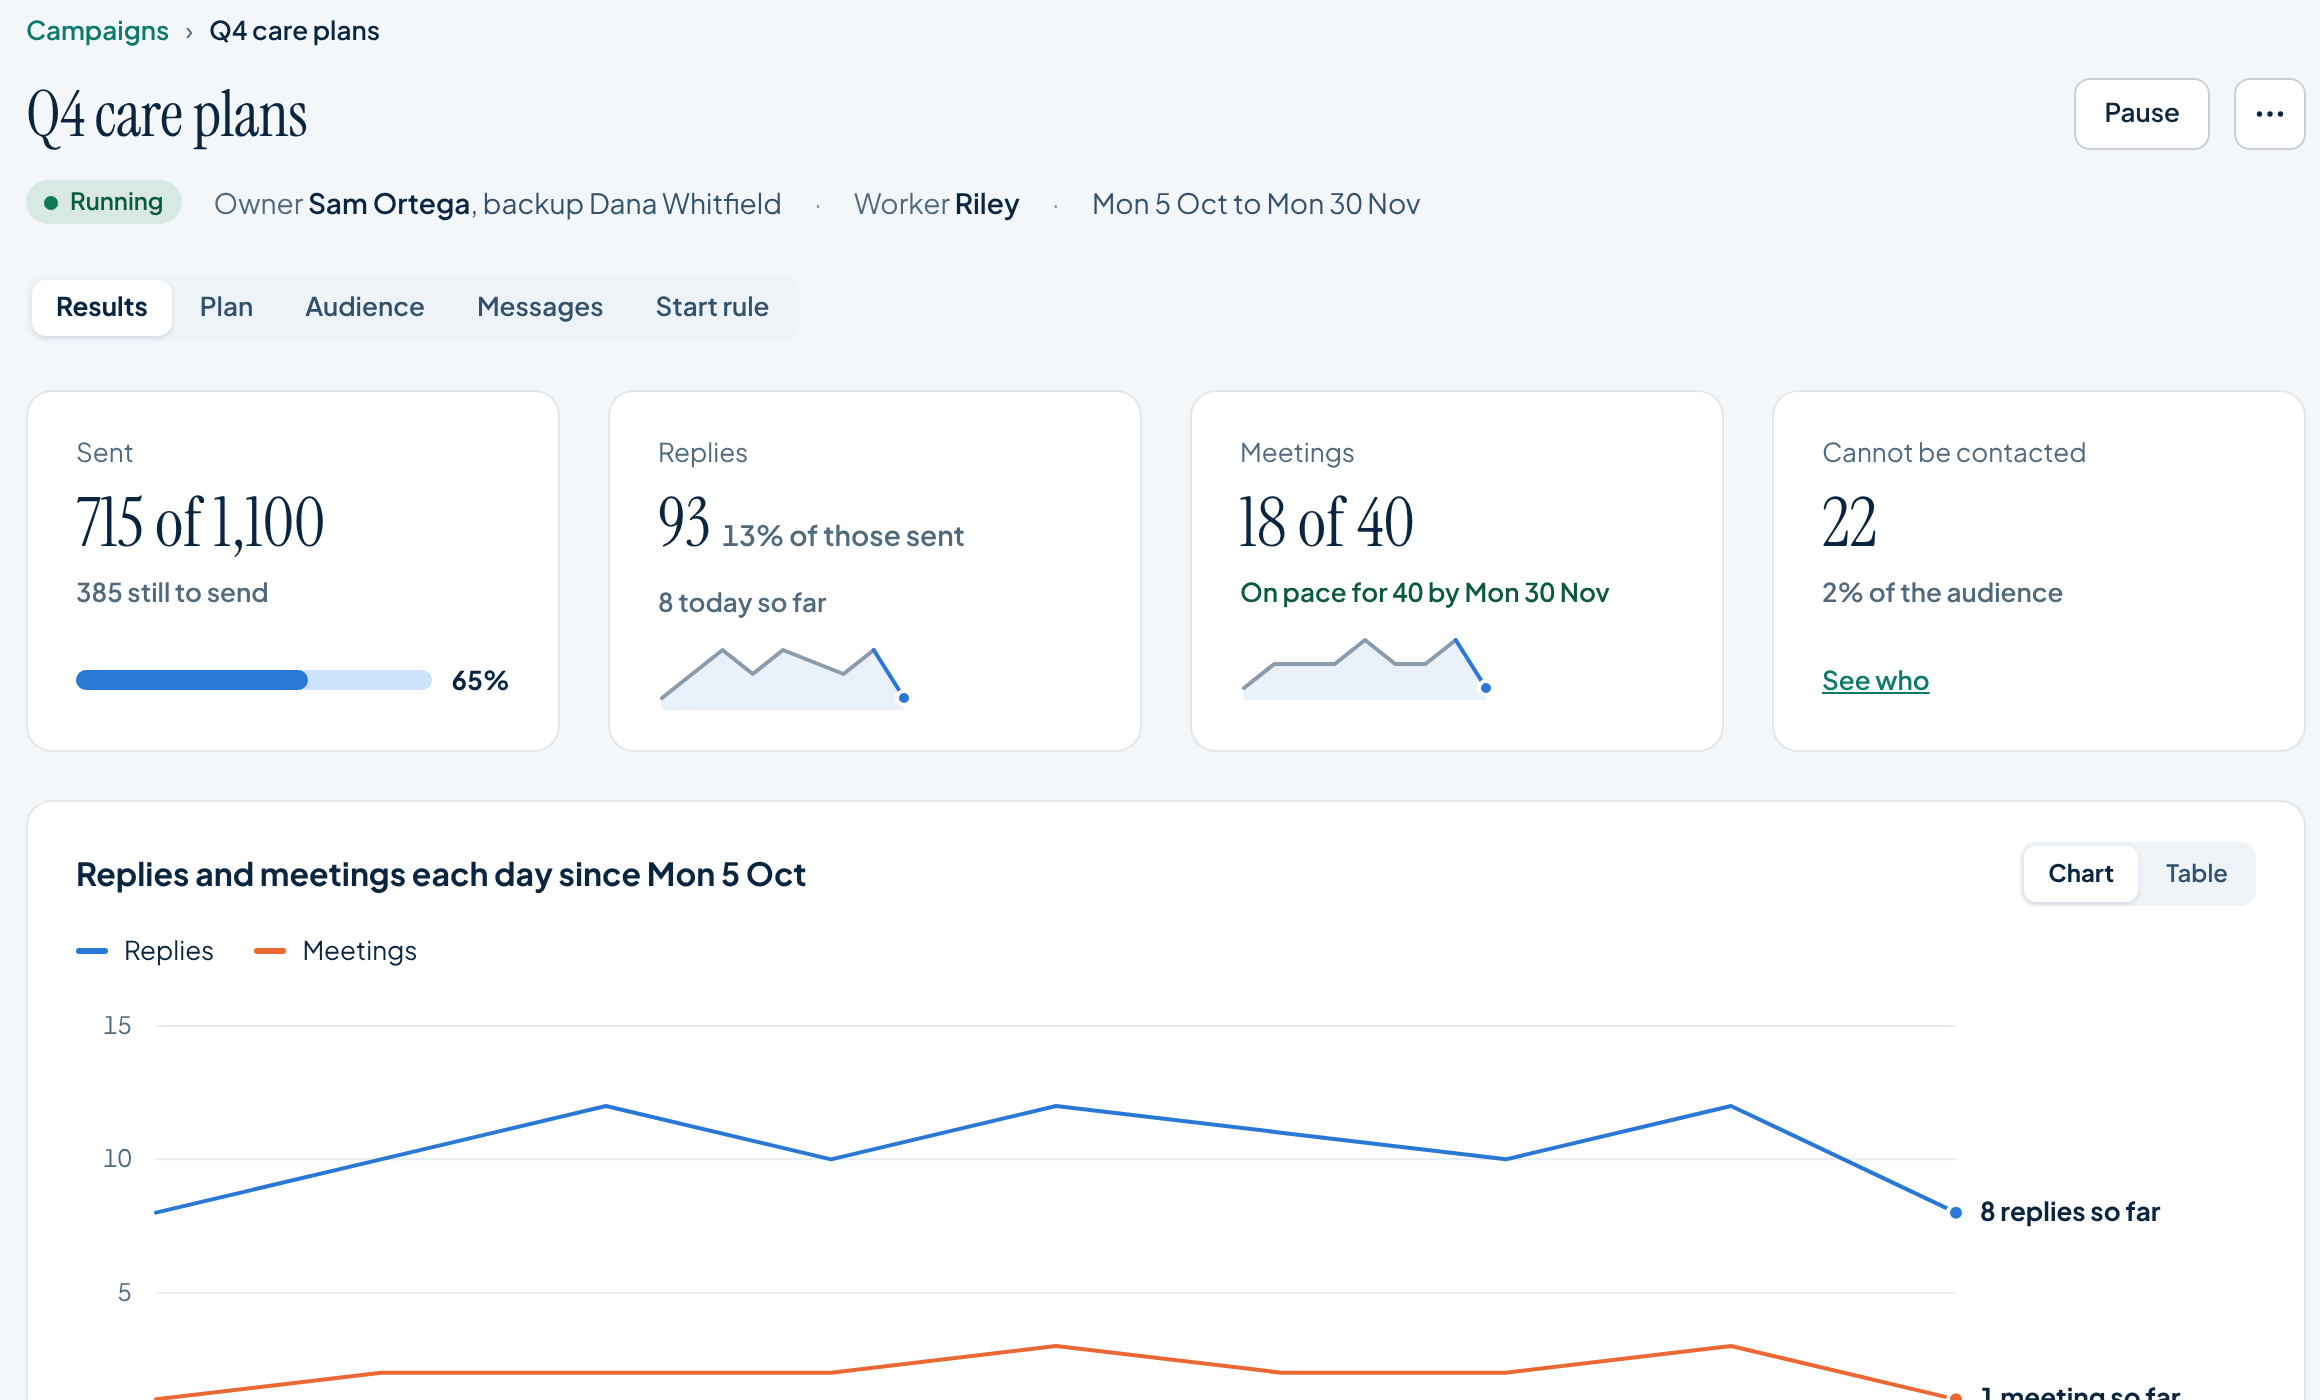Toggle the Meetings legend item
Screen dimensions: 2320x1400
pos(336,951)
